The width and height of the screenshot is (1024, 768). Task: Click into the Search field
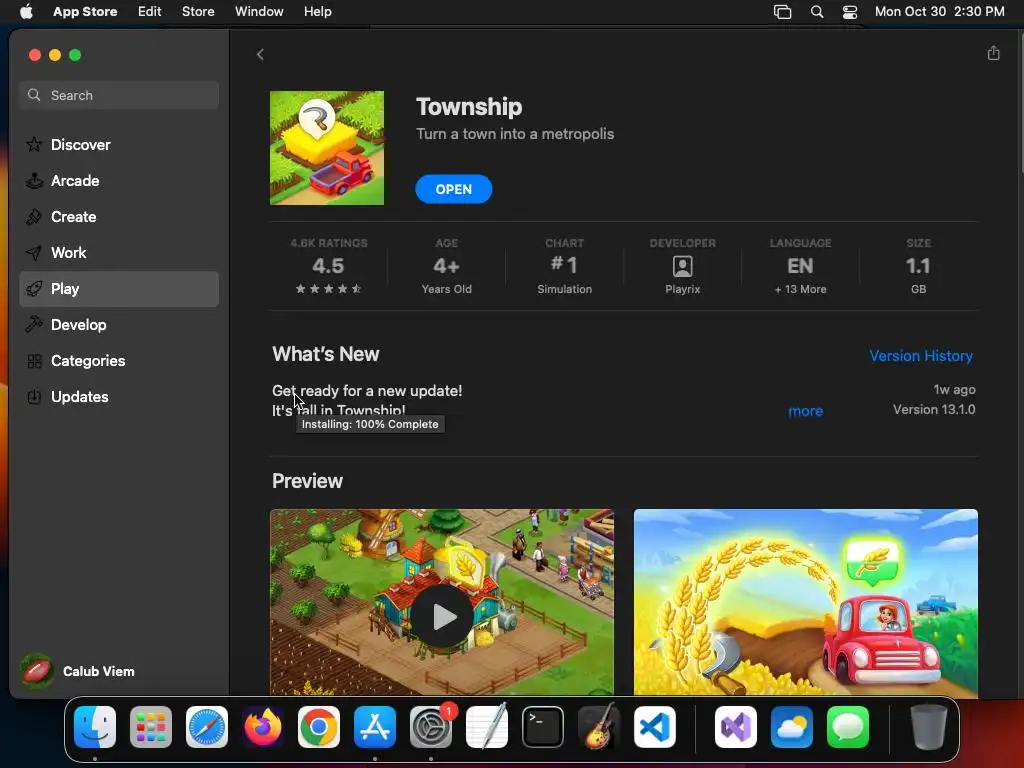tap(119, 95)
